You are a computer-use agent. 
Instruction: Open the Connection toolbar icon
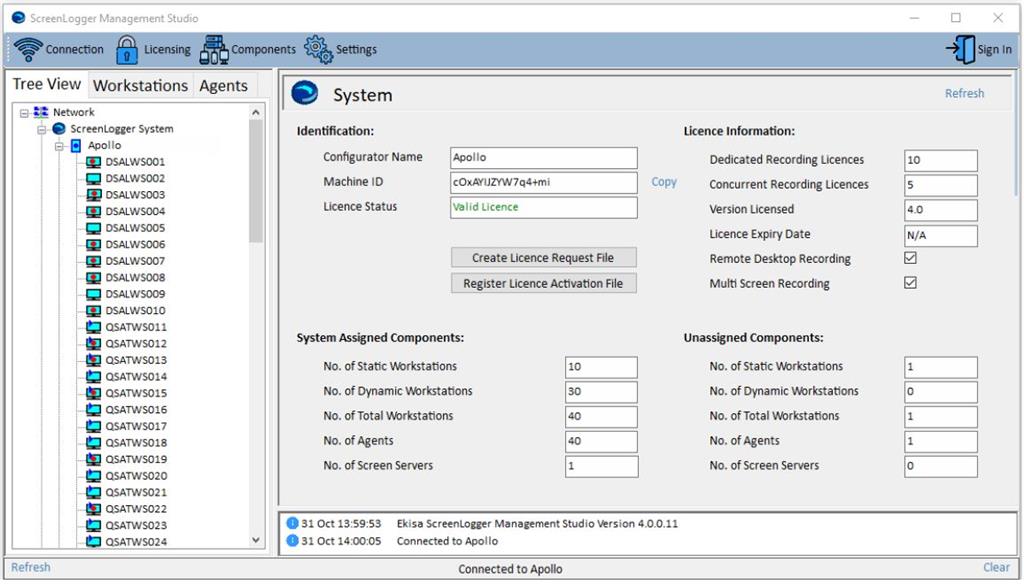pos(28,49)
